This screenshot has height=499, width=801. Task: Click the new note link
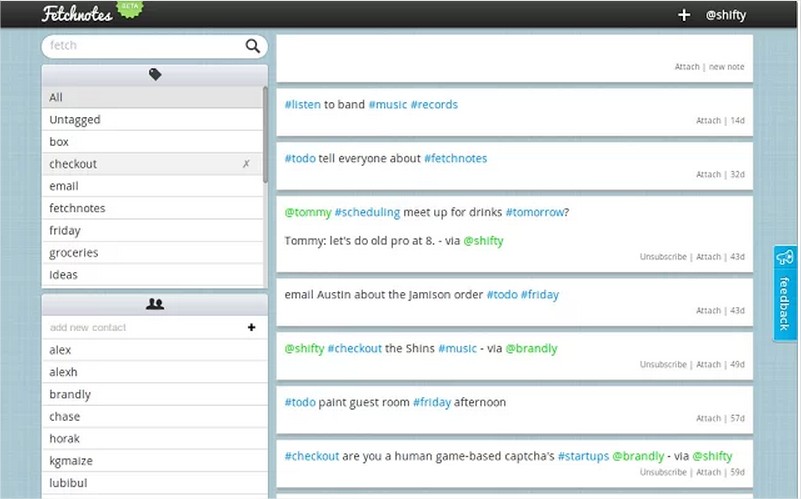[x=726, y=67]
